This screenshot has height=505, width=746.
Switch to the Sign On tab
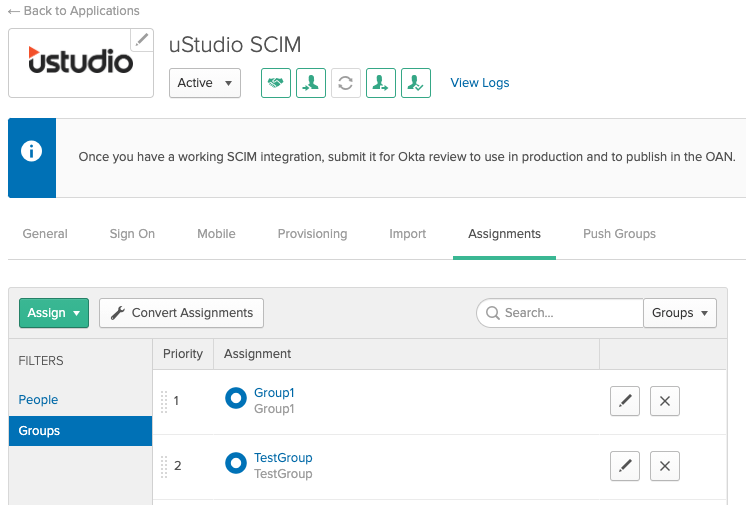132,234
